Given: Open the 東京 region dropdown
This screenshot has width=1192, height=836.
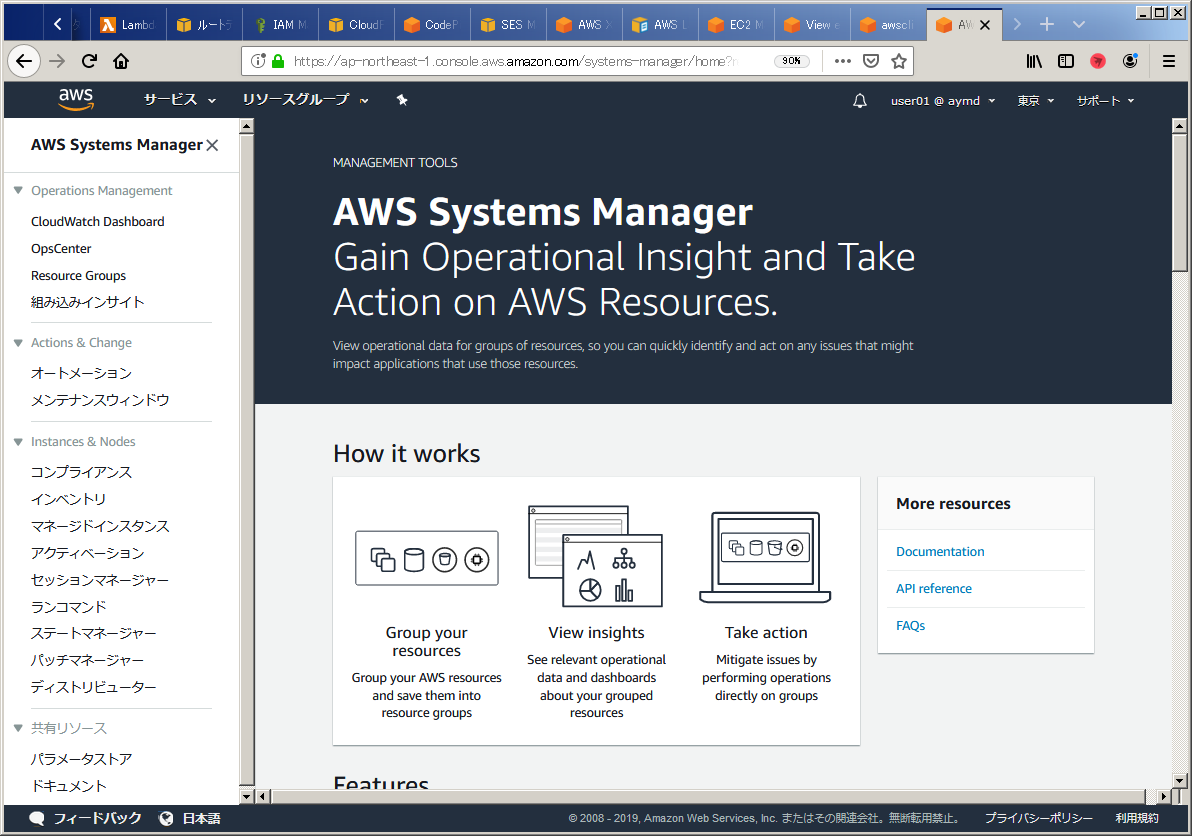Looking at the screenshot, I should pos(1035,100).
